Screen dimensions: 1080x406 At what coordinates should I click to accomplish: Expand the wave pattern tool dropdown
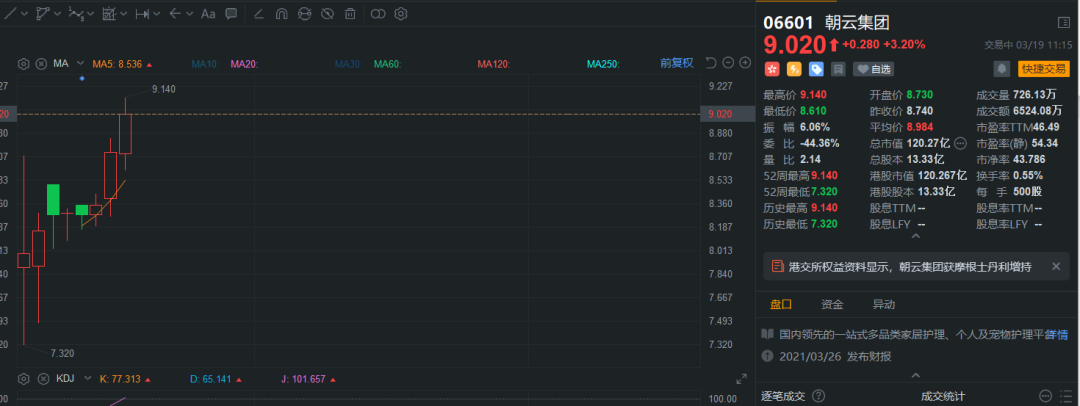(x=90, y=14)
